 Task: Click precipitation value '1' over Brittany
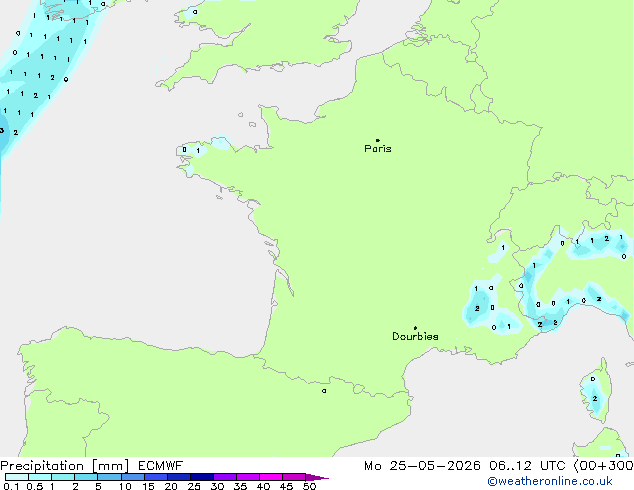click(198, 151)
